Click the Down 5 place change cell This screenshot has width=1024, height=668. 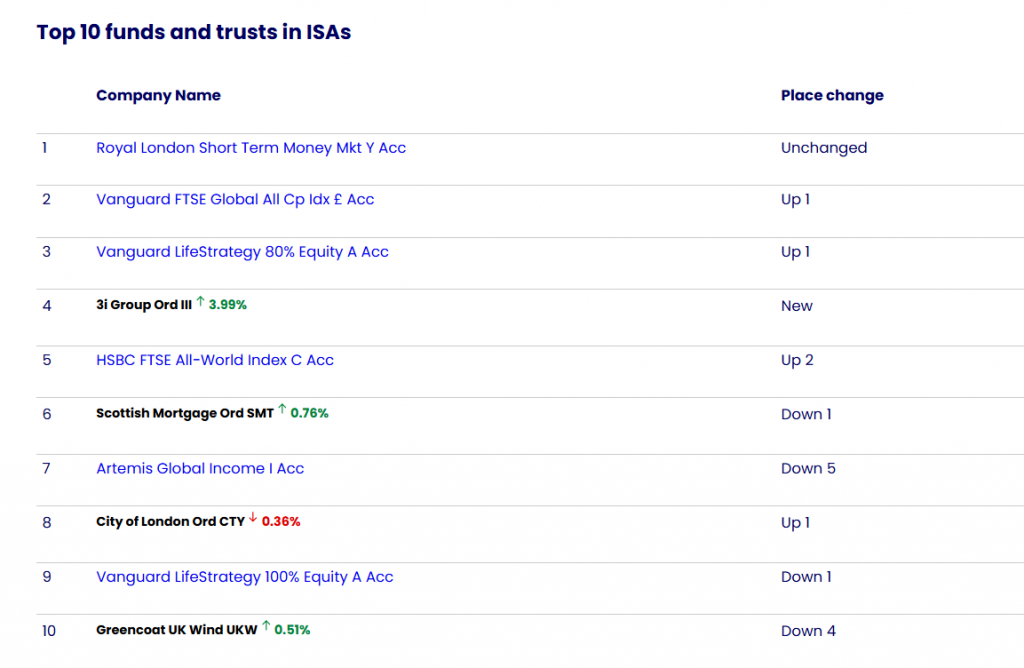point(808,469)
